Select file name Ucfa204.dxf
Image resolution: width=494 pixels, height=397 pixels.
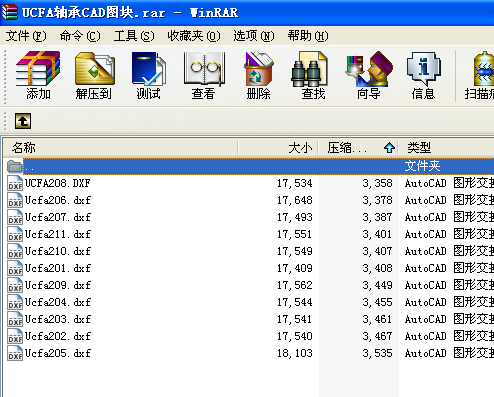(58, 302)
